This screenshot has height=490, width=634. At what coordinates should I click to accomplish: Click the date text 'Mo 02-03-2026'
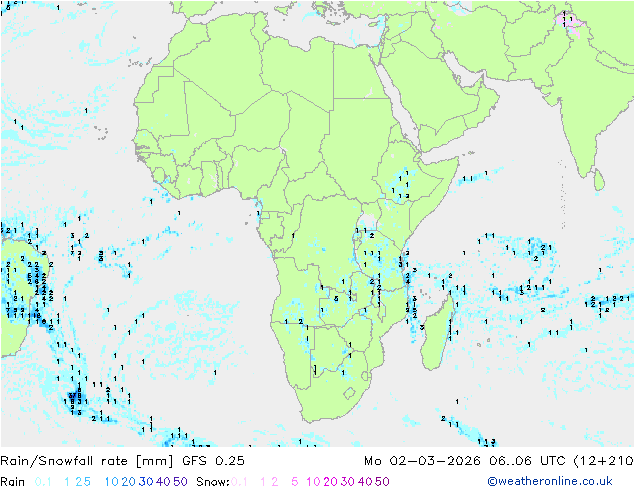422,461
